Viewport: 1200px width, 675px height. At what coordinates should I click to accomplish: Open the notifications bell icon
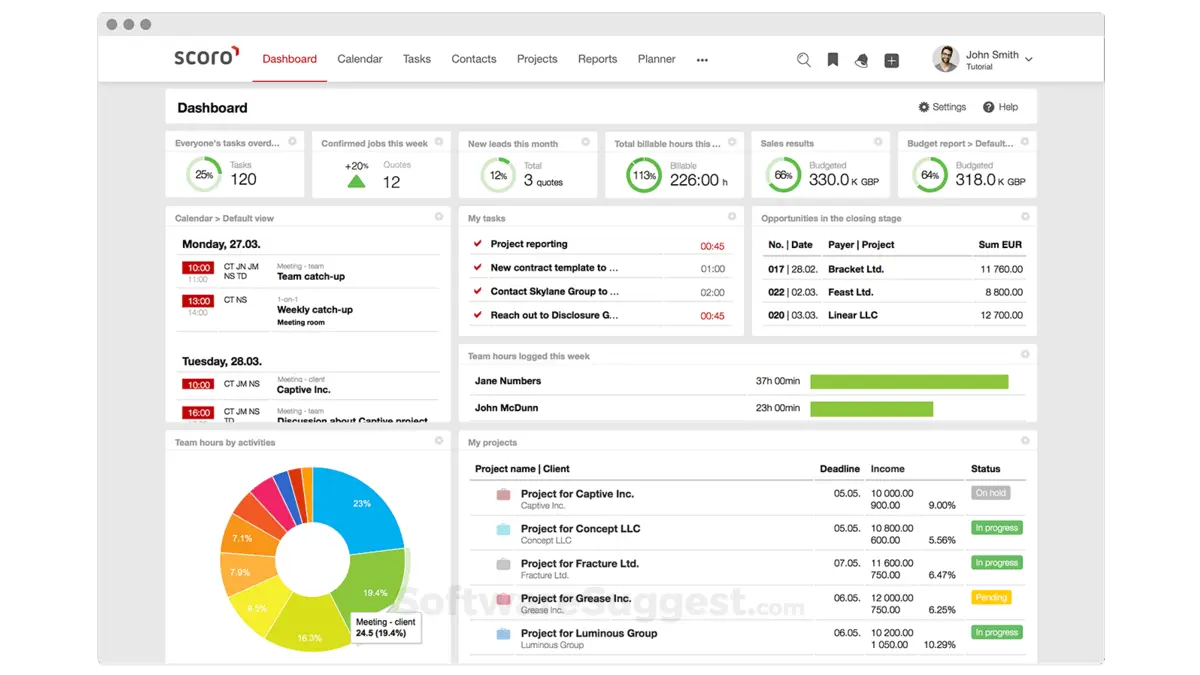coord(861,60)
